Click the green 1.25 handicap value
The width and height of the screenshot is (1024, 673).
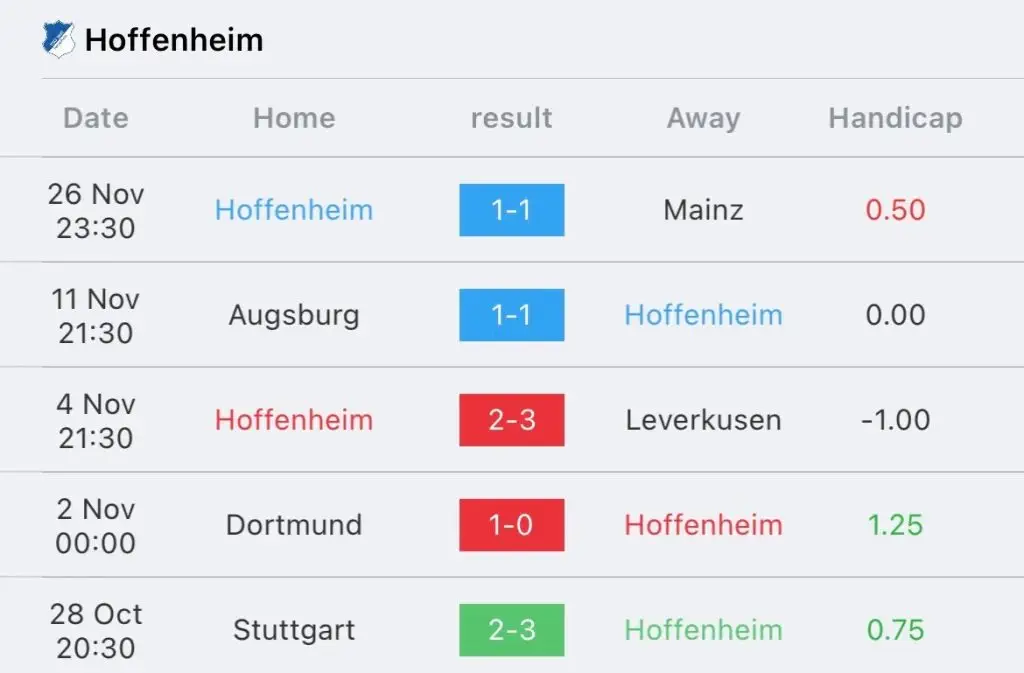895,525
